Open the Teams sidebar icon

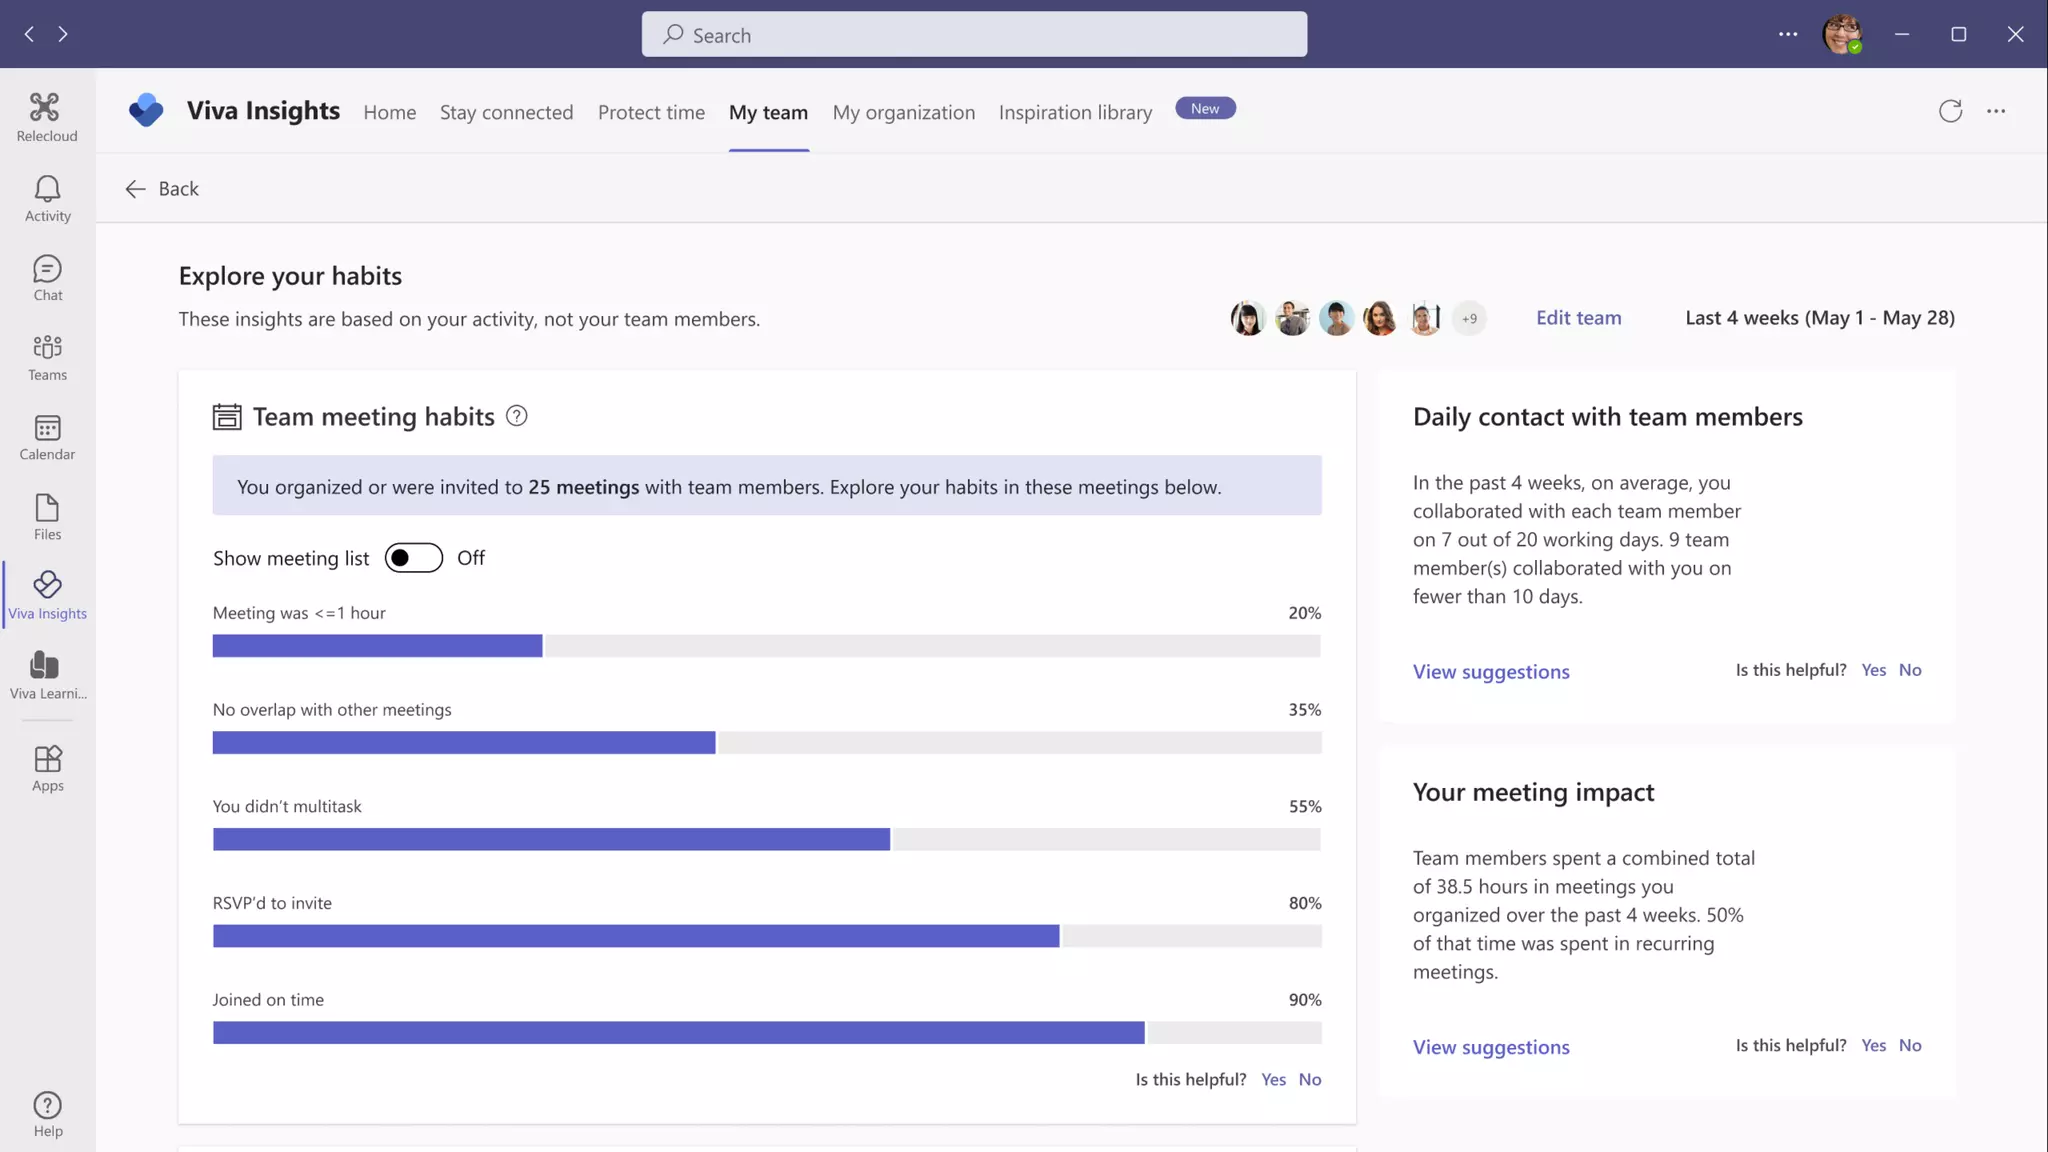tap(47, 357)
